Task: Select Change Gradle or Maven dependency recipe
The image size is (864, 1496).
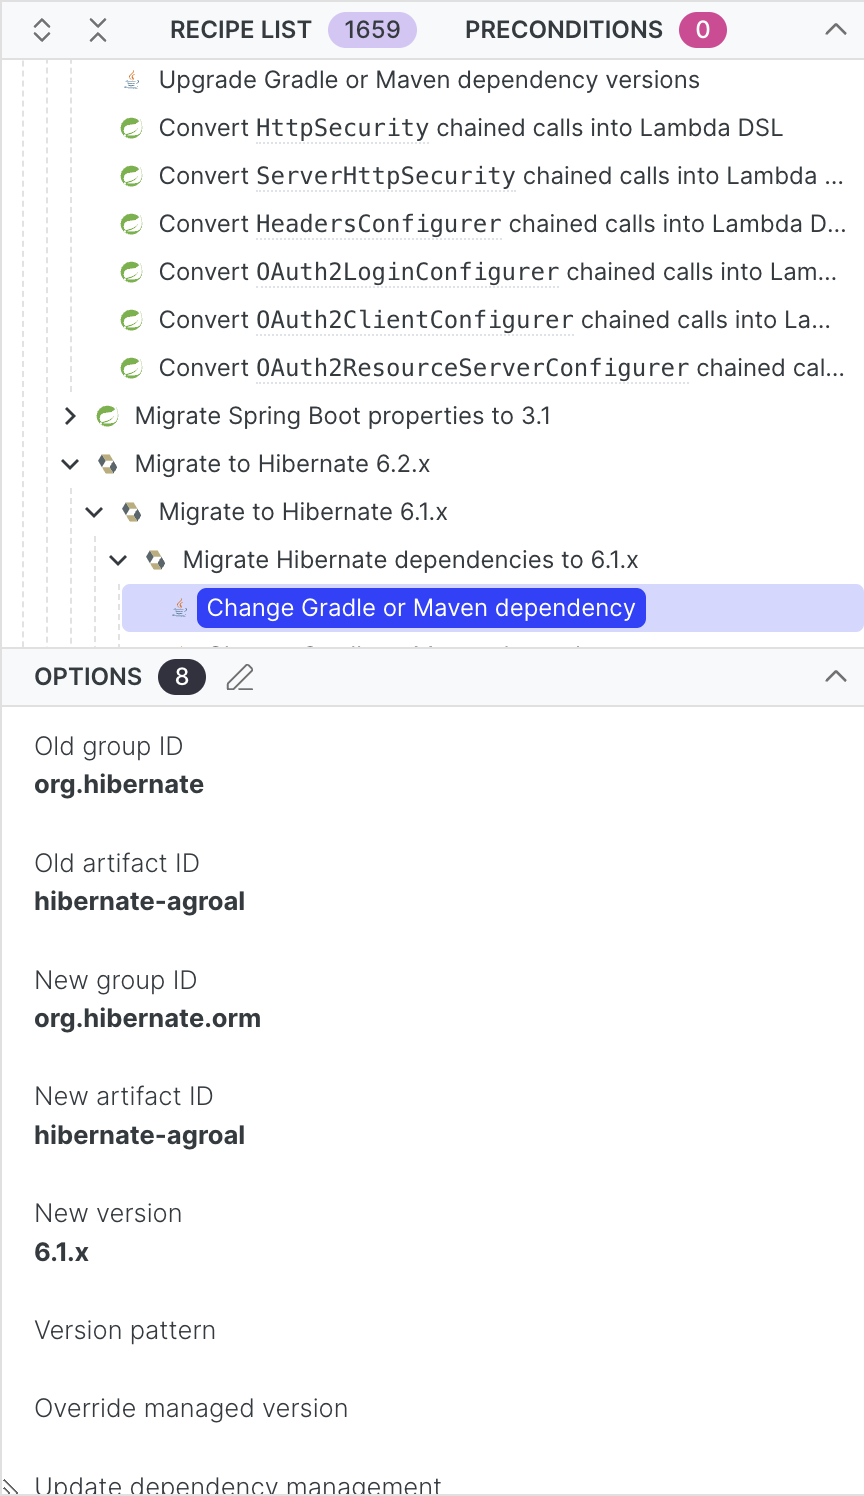Action: click(421, 608)
